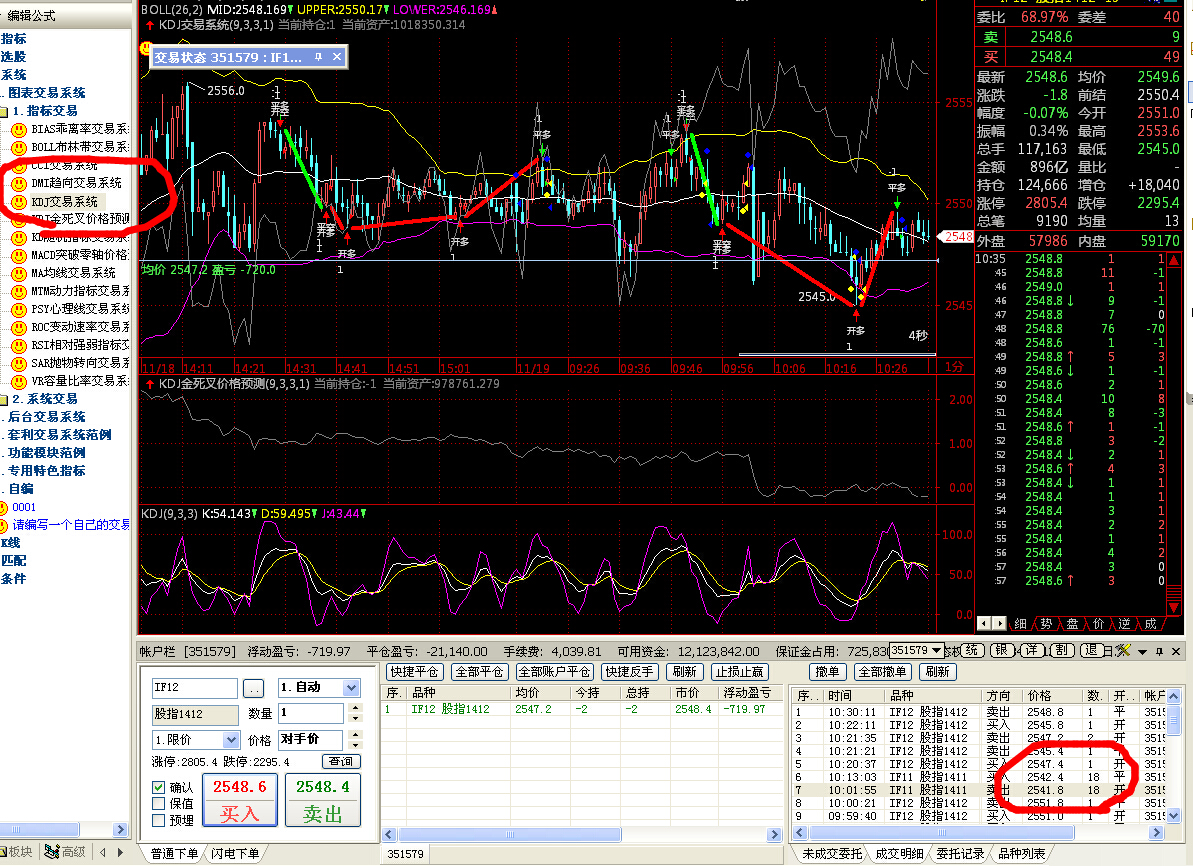Click the smiley icon beside DMI趋向交易系统
Screen dimensions: 1193x866
coord(18,184)
